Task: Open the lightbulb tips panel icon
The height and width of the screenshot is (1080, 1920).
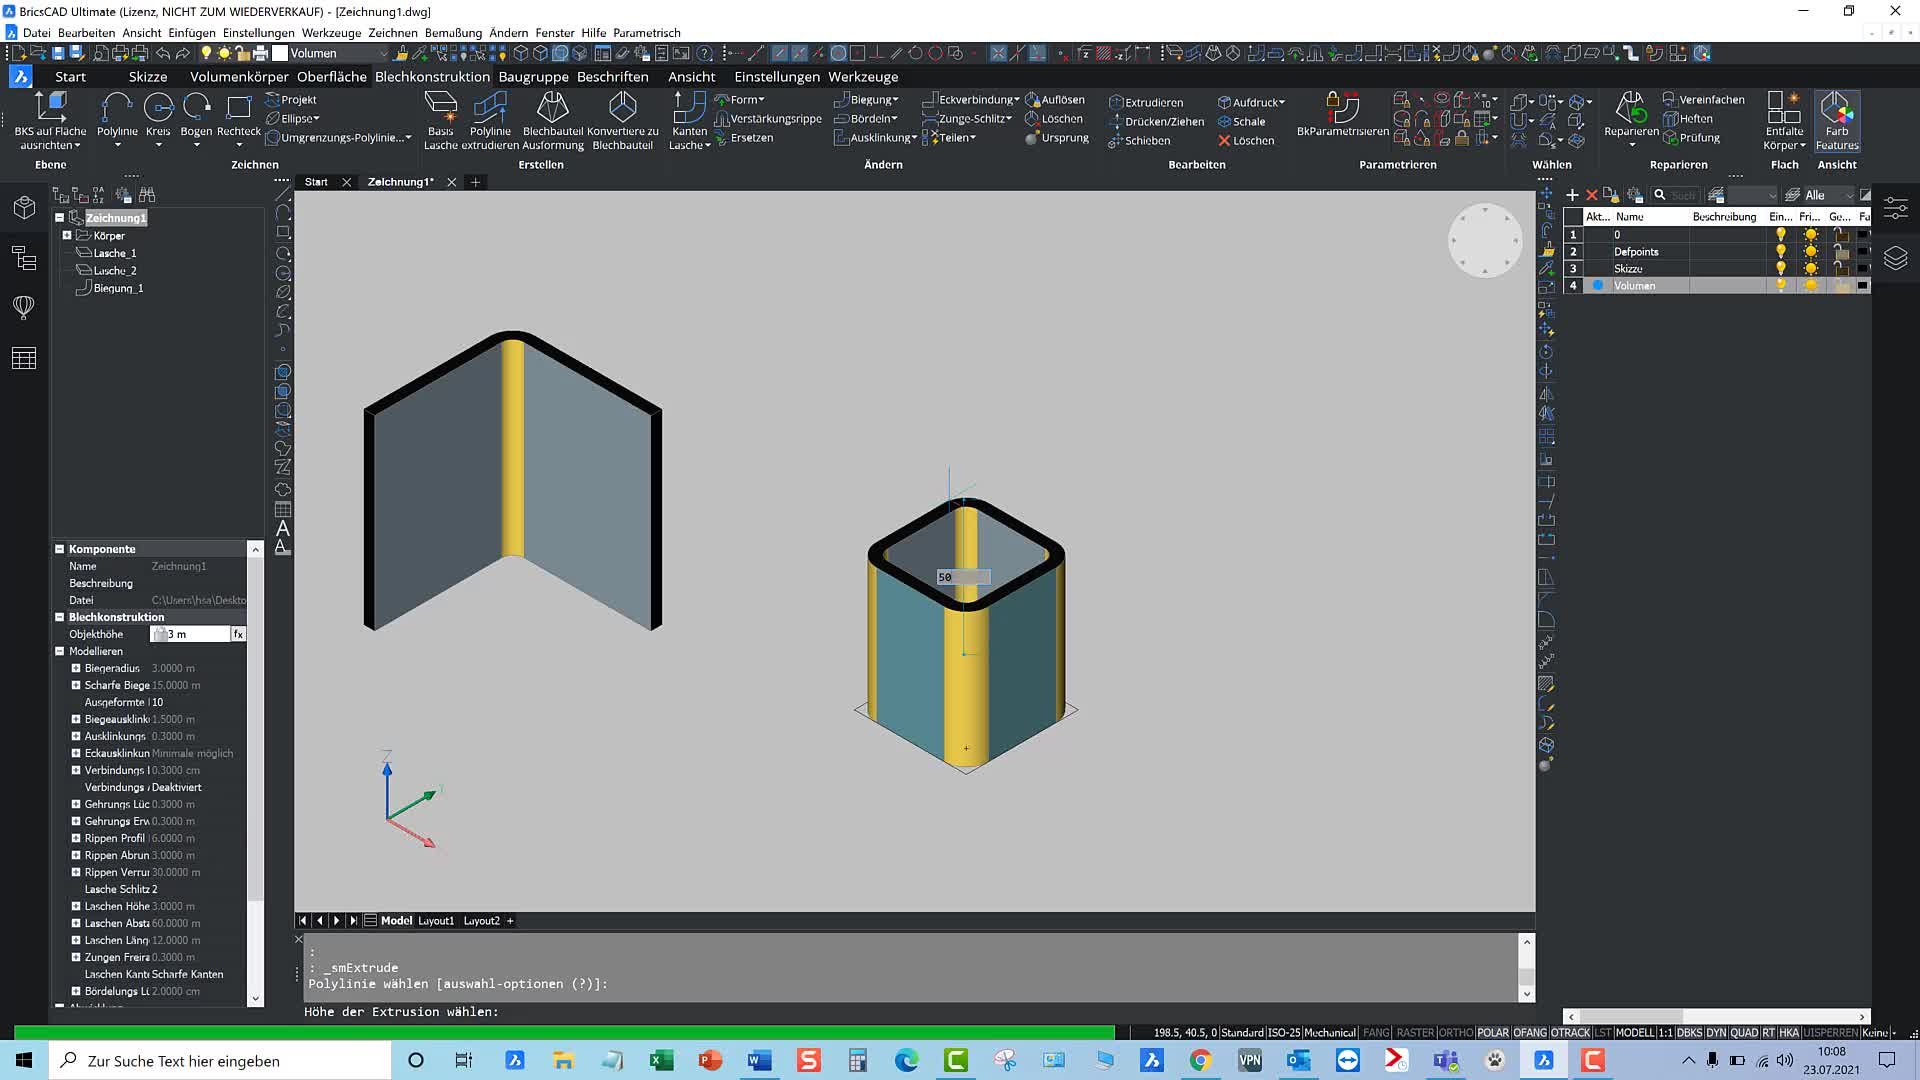Action: tap(24, 306)
